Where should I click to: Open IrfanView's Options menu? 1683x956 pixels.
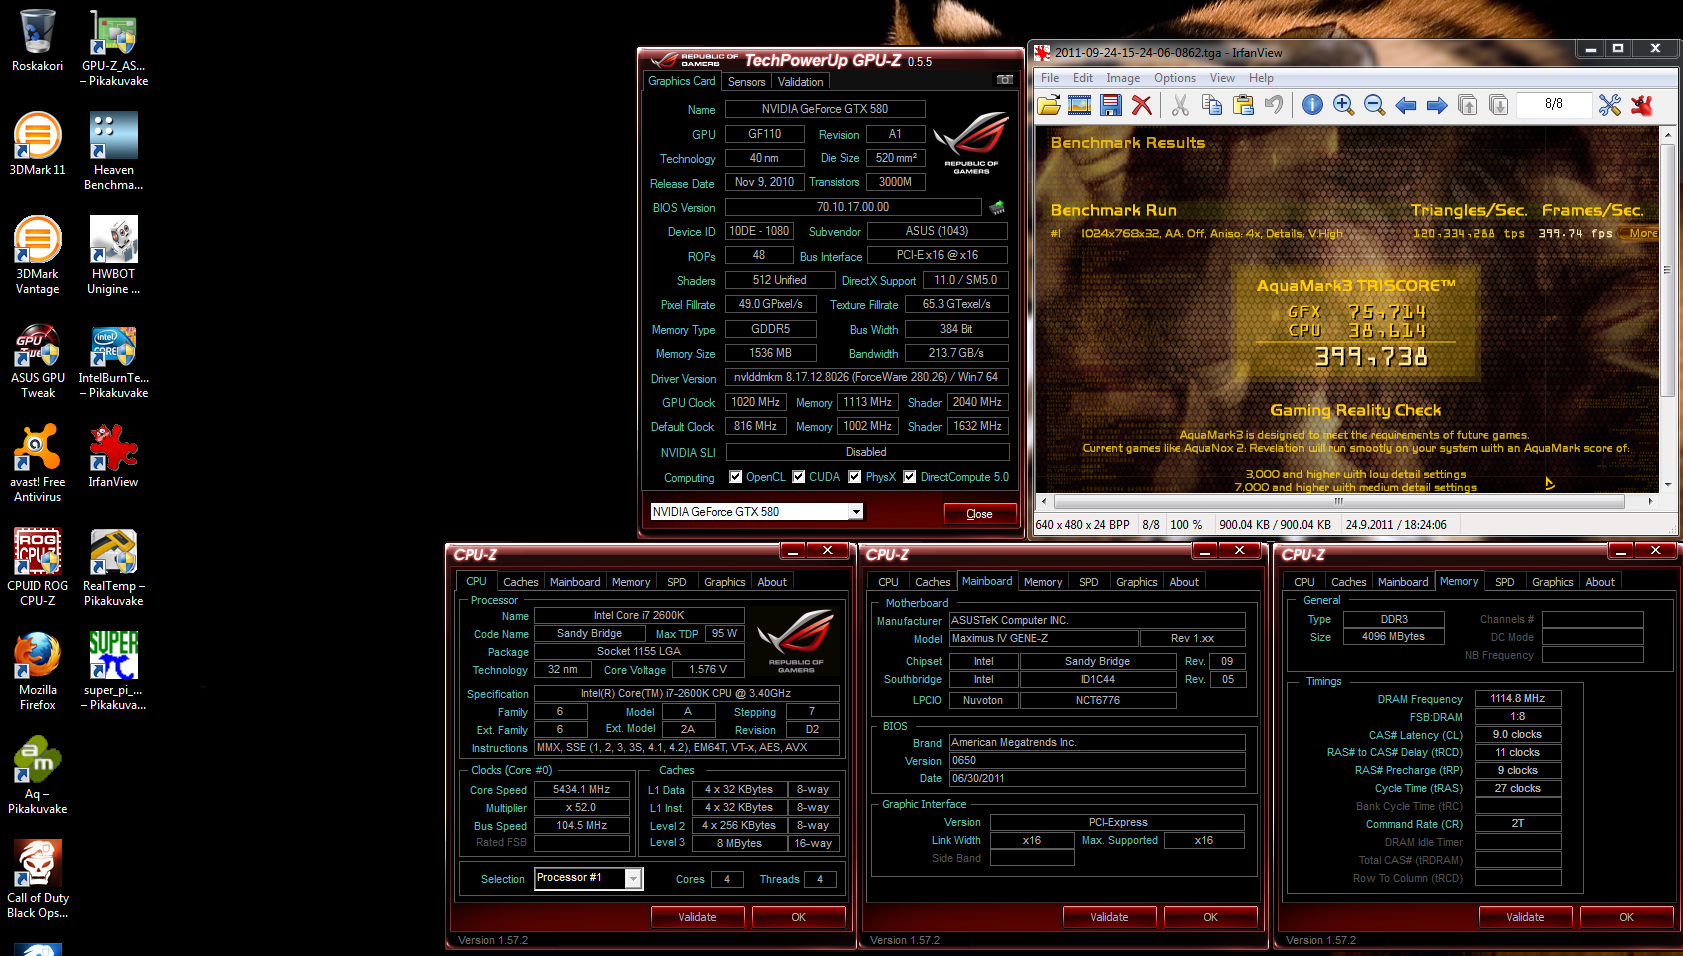pyautogui.click(x=1175, y=78)
